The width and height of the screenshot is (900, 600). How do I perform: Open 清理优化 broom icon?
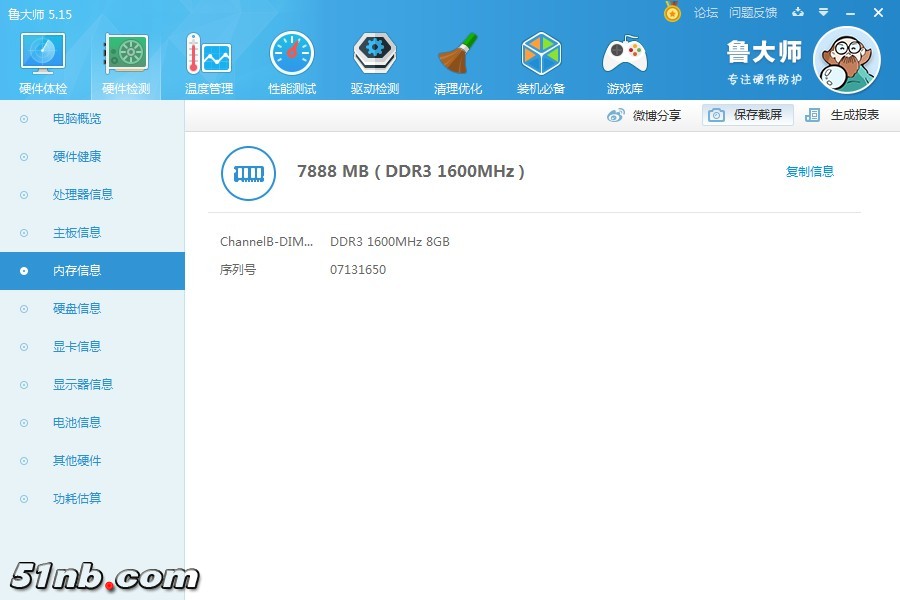pyautogui.click(x=458, y=56)
